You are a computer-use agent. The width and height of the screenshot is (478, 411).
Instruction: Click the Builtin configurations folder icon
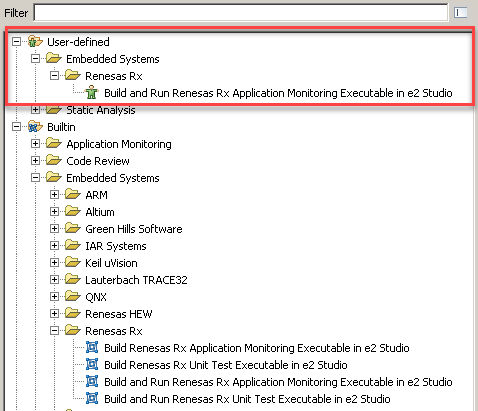(35, 127)
